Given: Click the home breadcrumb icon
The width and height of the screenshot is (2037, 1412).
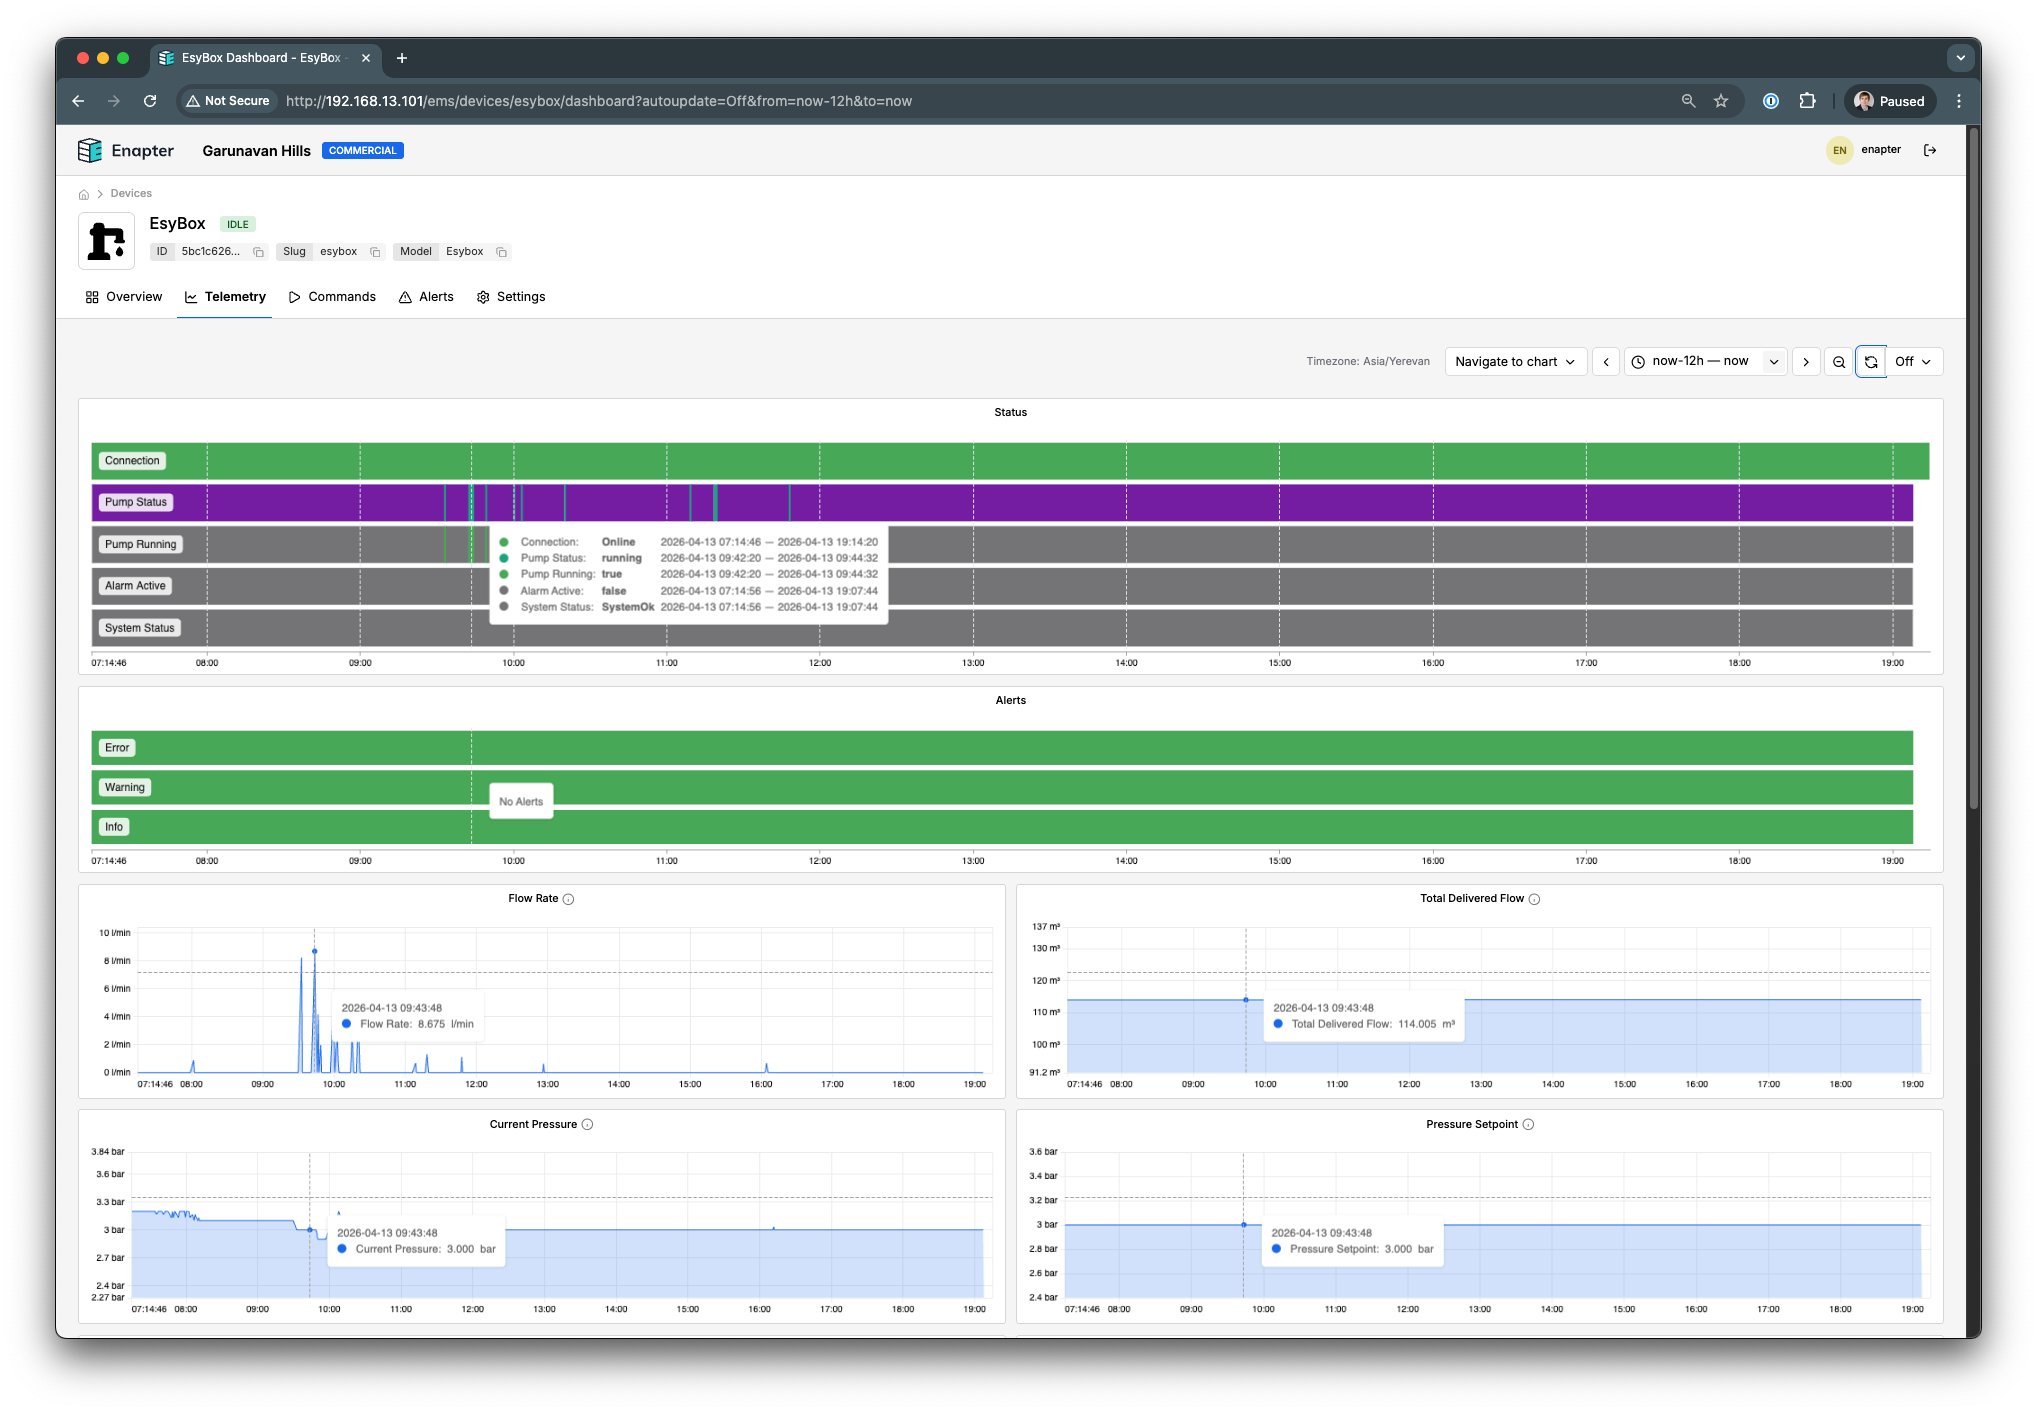Looking at the screenshot, I should pyautogui.click(x=84, y=194).
